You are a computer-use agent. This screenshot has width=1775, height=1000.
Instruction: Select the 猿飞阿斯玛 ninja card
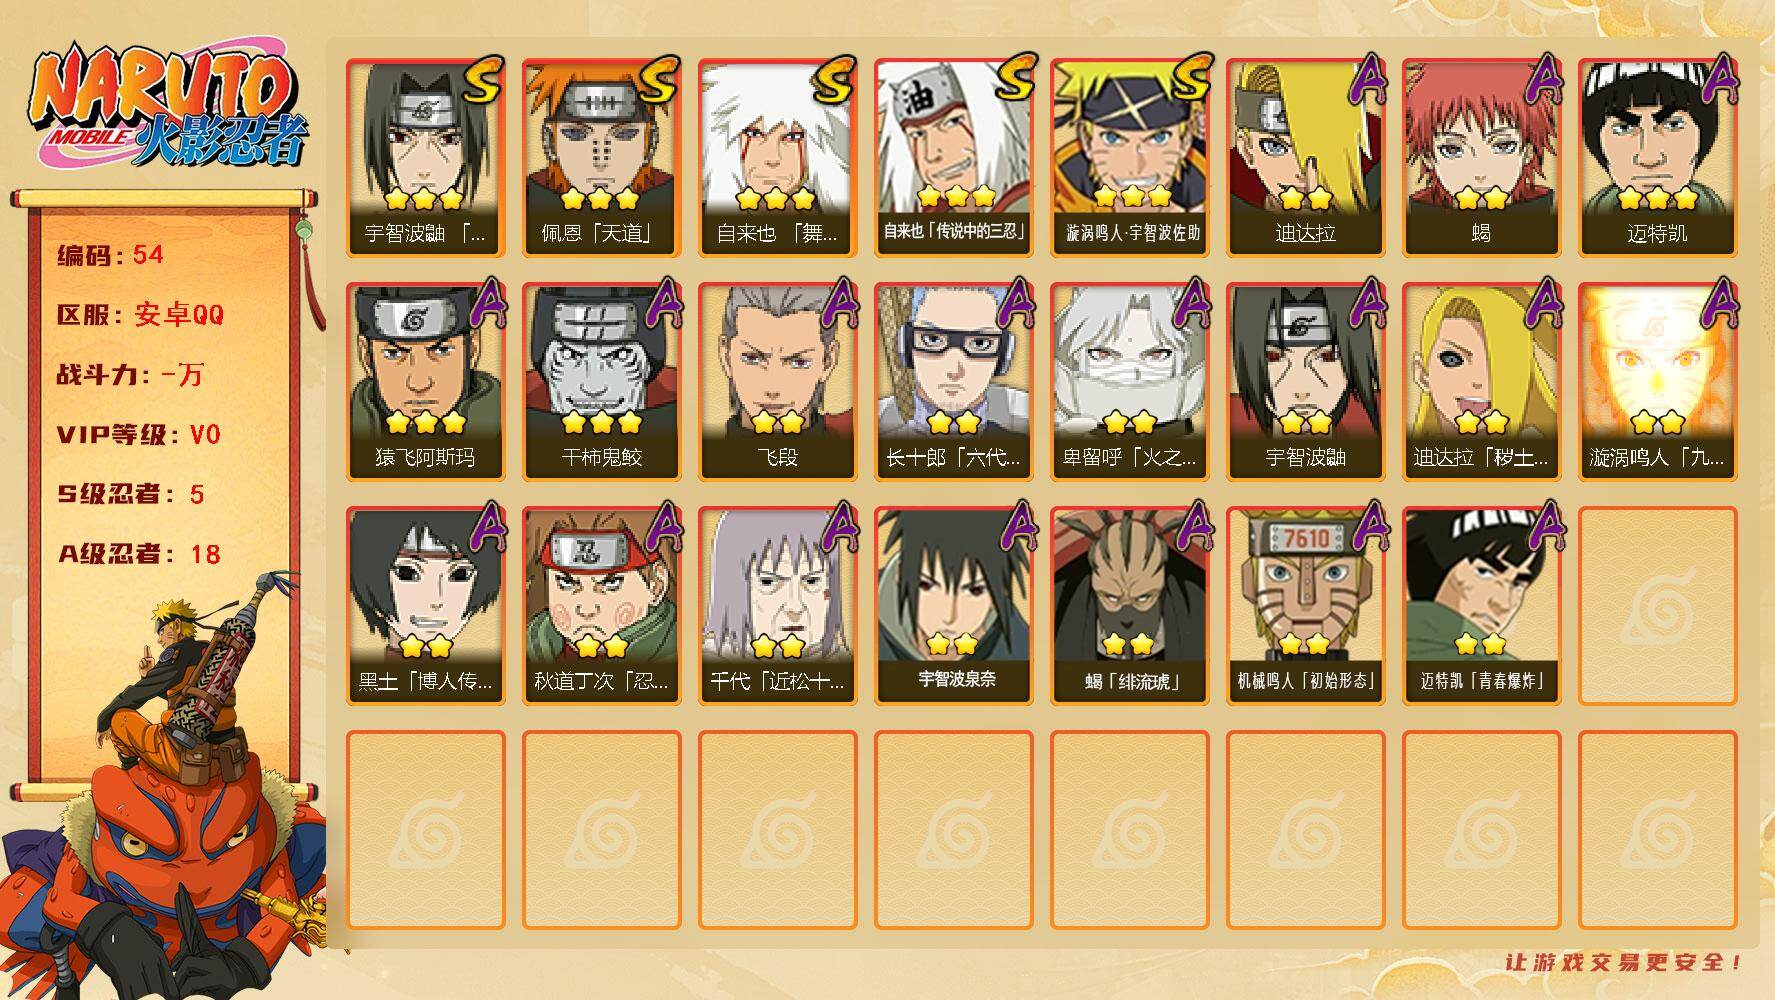tap(425, 382)
